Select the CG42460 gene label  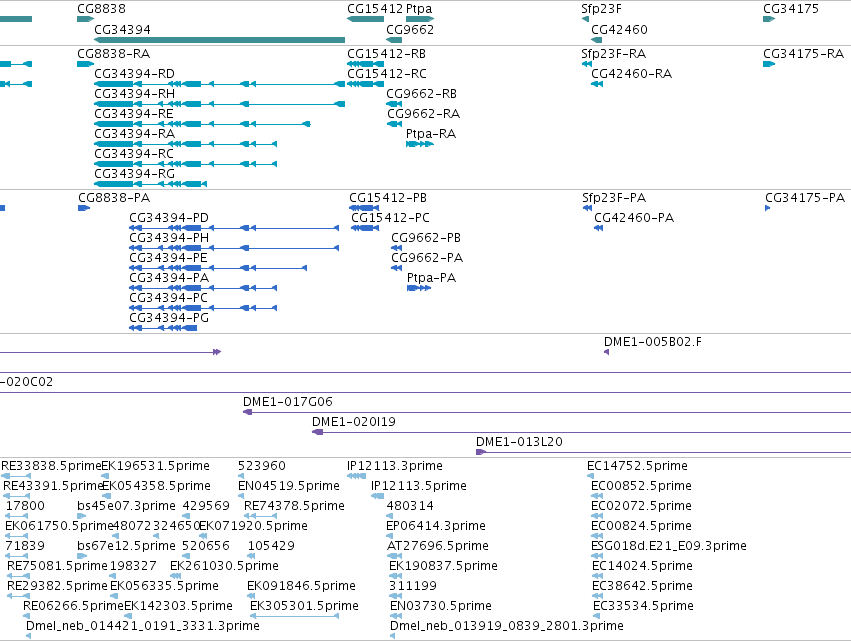point(619,29)
